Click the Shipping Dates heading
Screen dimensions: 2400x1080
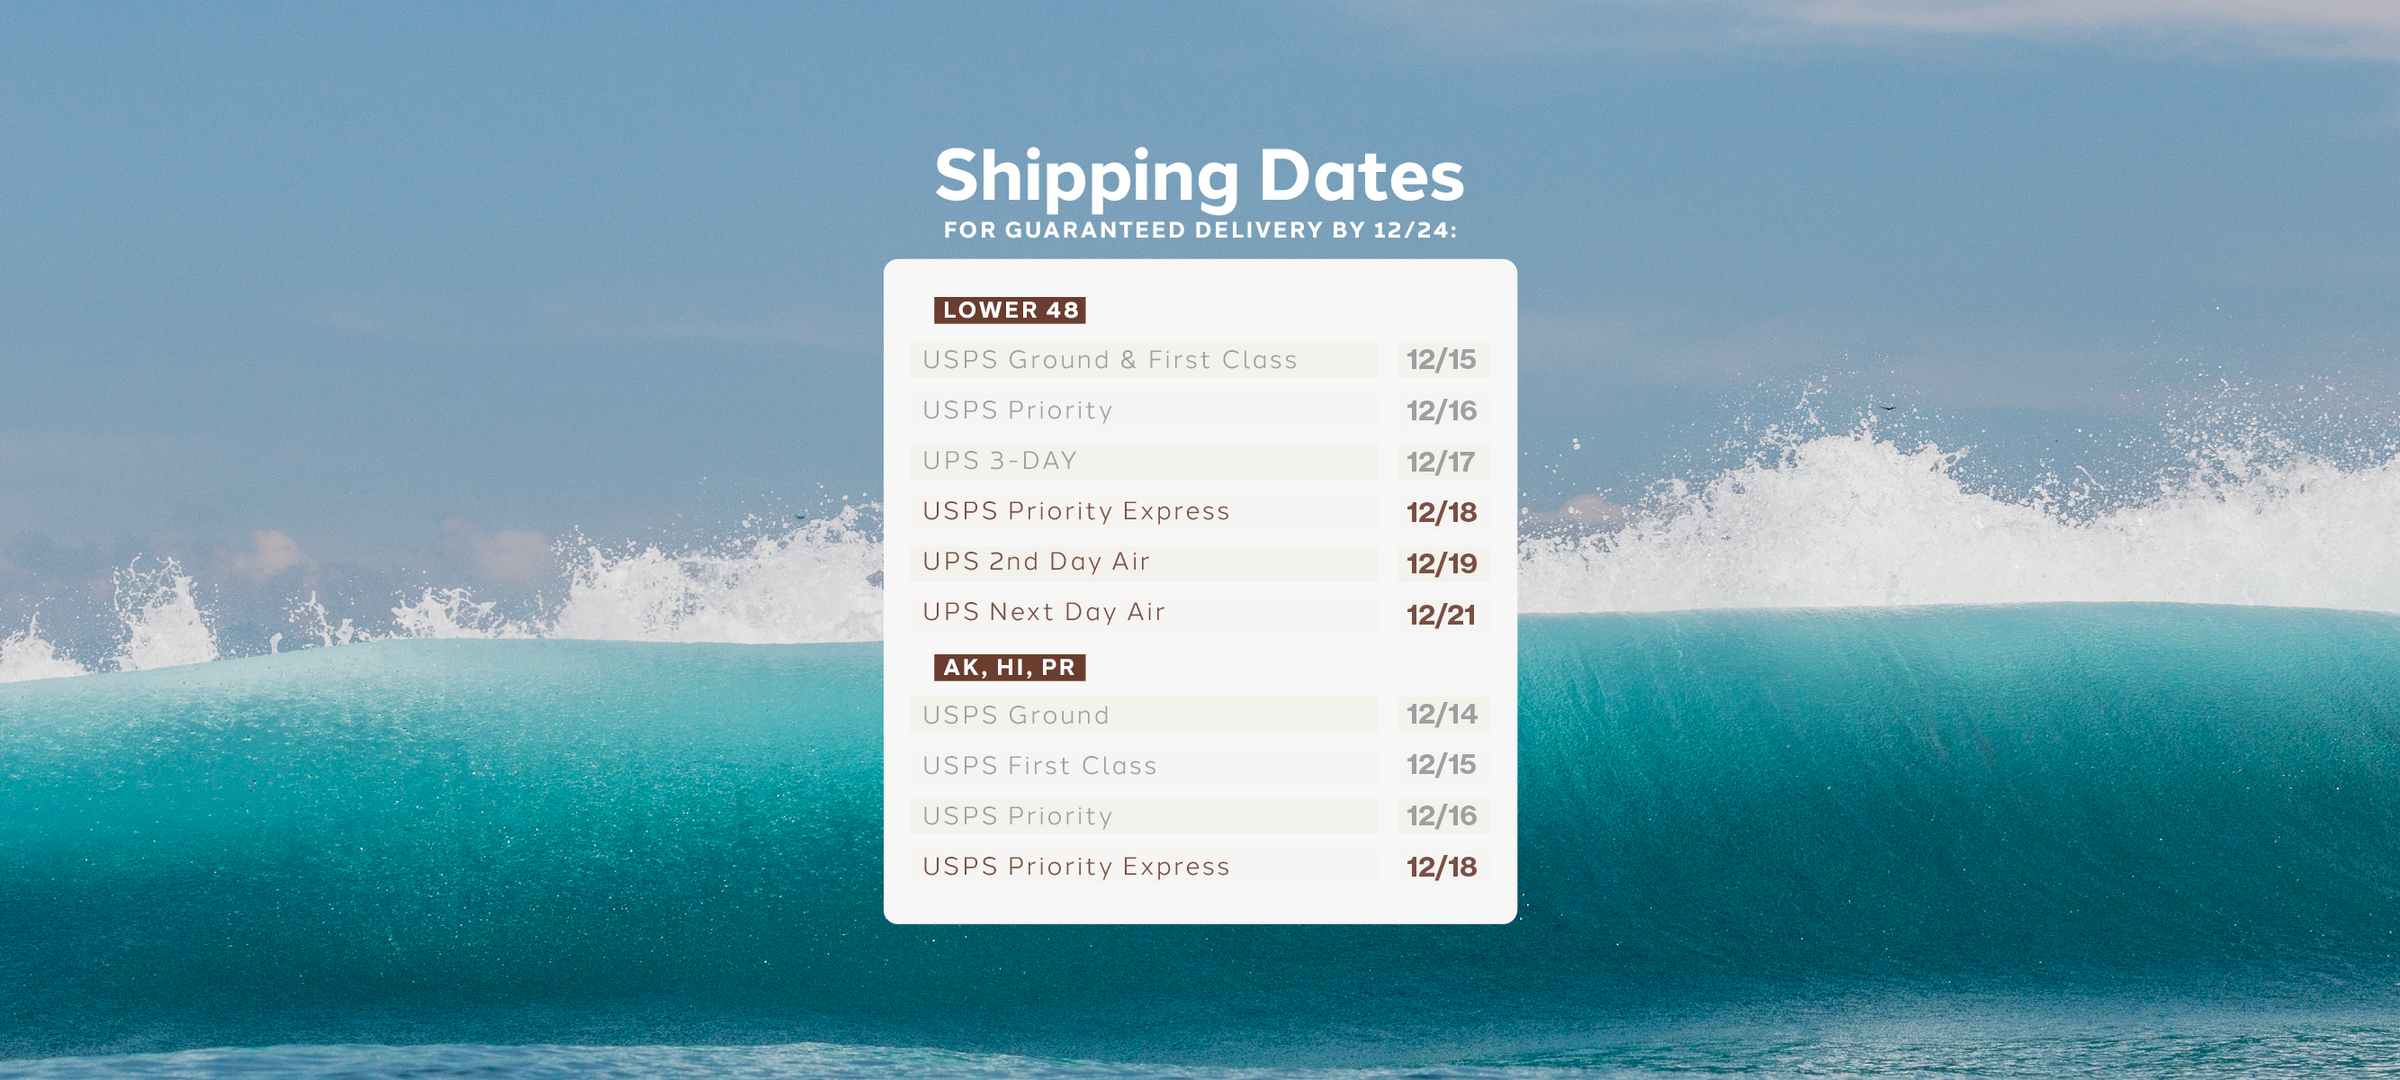(x=1199, y=176)
